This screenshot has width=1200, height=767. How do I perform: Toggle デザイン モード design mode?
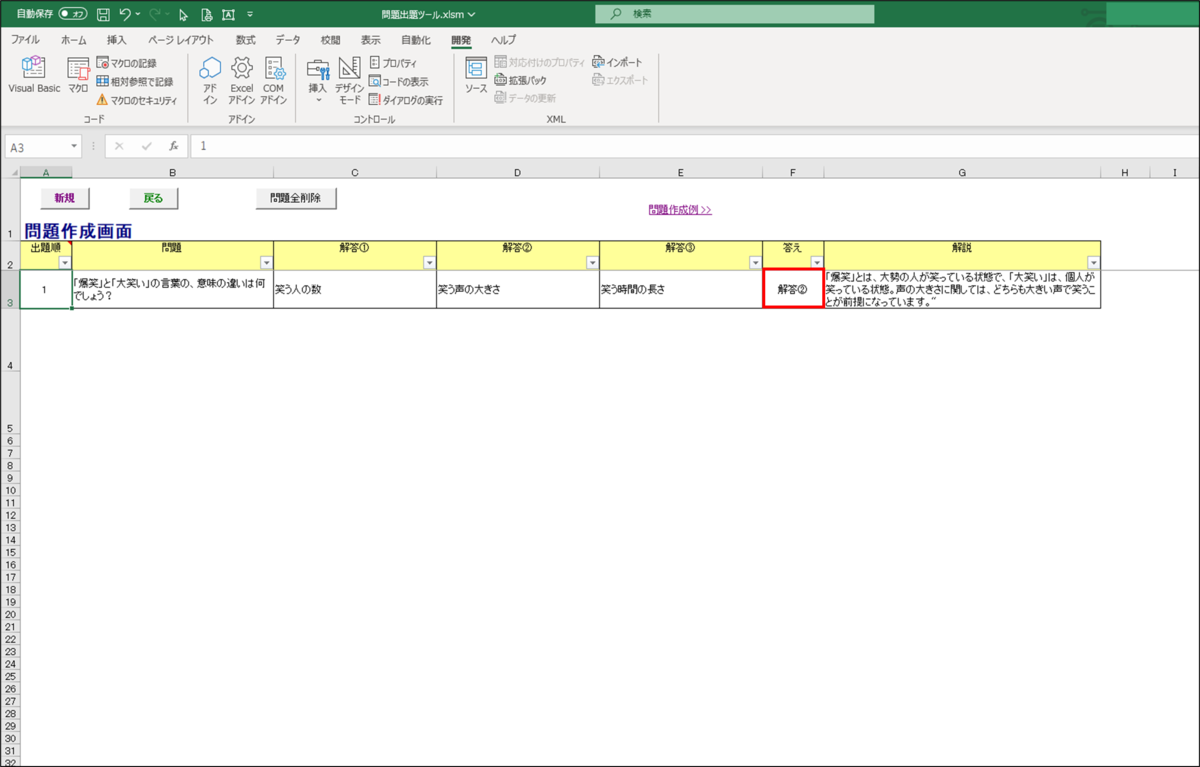[349, 80]
